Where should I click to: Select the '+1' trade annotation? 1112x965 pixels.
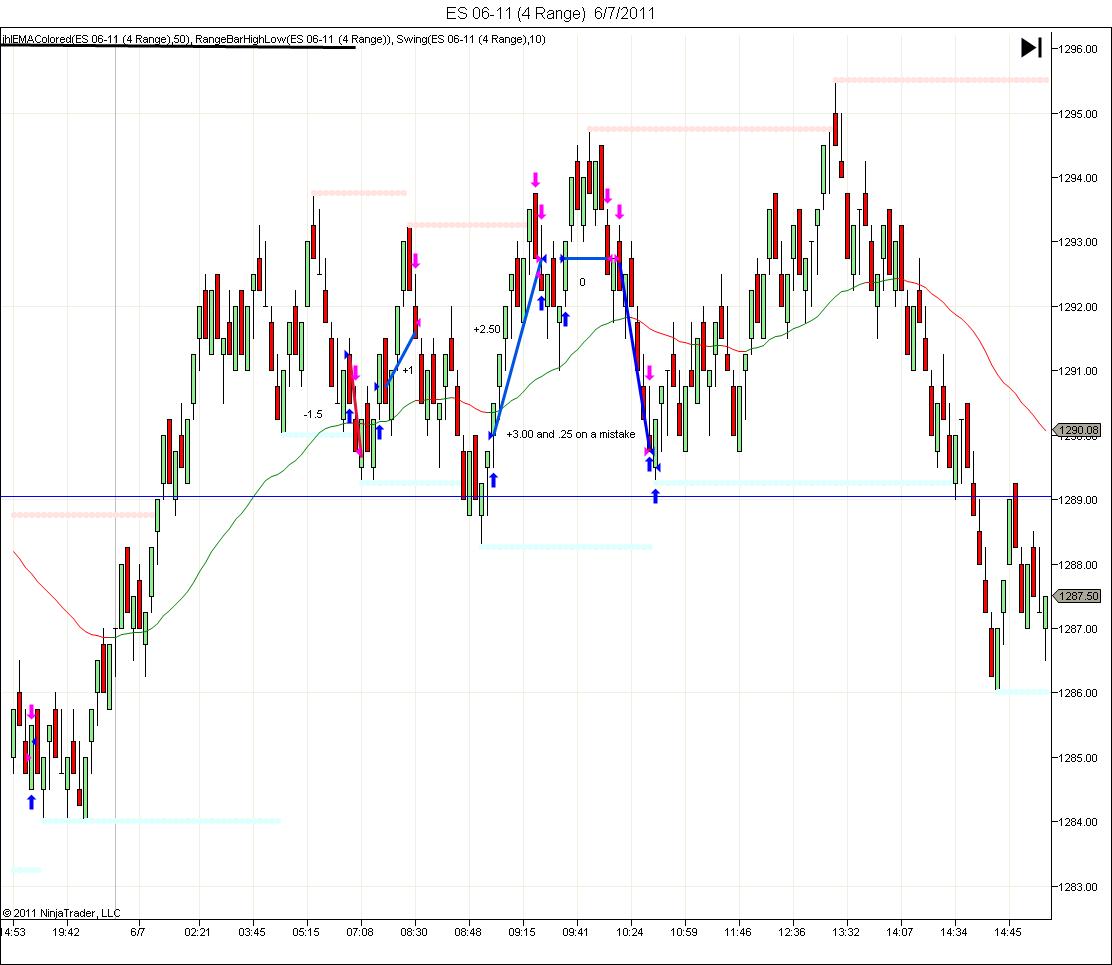coord(408,370)
